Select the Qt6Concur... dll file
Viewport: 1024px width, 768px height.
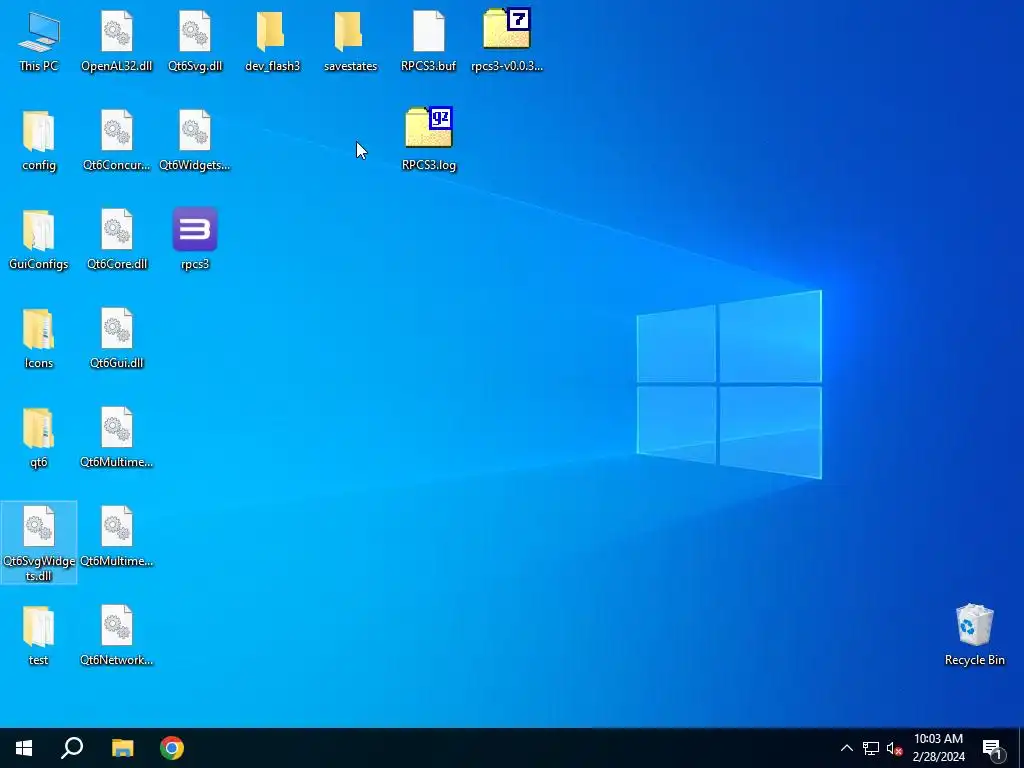(x=117, y=140)
